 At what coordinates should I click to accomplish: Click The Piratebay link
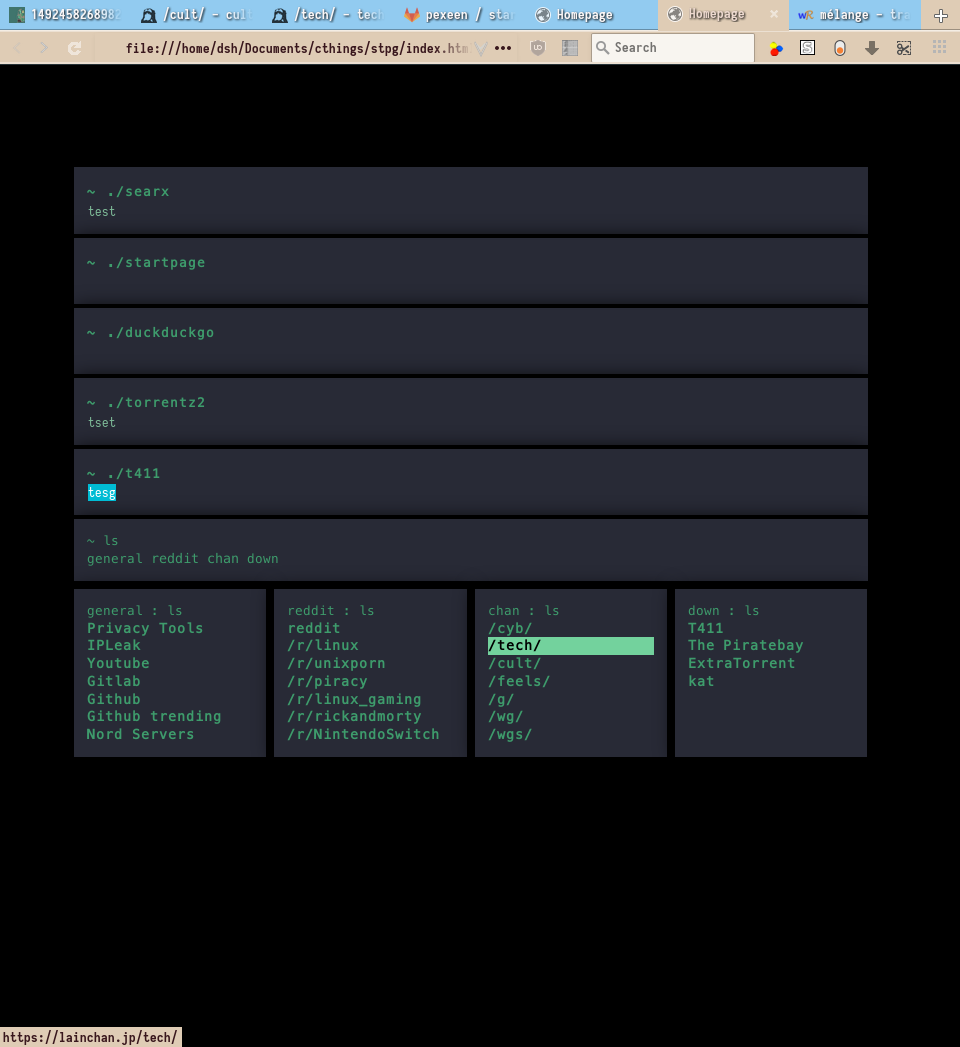click(x=745, y=646)
